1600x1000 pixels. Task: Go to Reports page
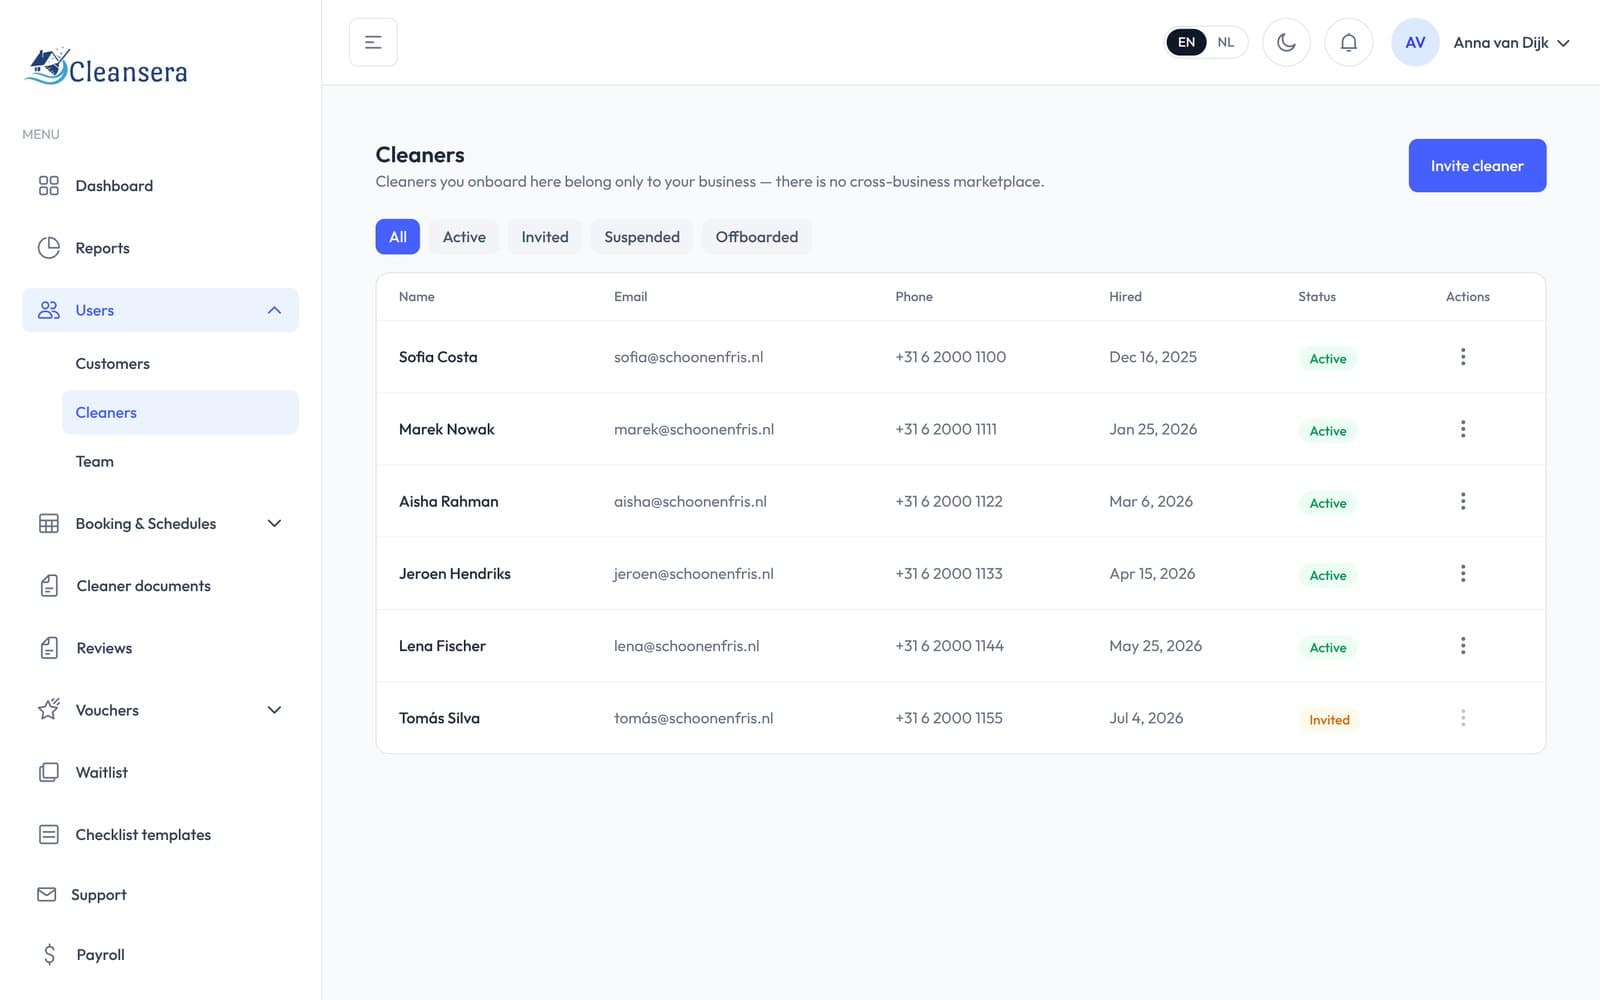tap(160, 248)
